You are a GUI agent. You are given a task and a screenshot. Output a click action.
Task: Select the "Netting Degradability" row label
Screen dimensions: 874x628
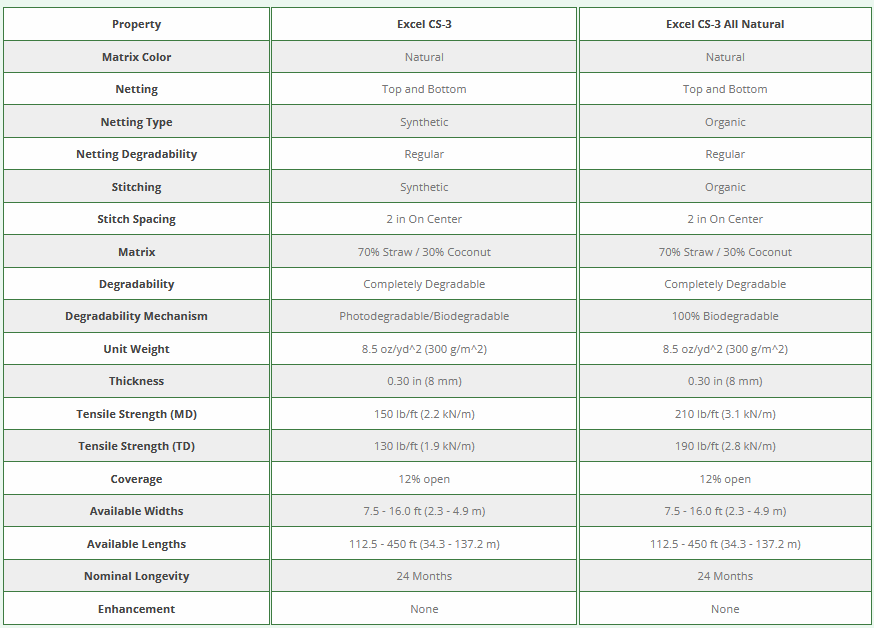136,154
